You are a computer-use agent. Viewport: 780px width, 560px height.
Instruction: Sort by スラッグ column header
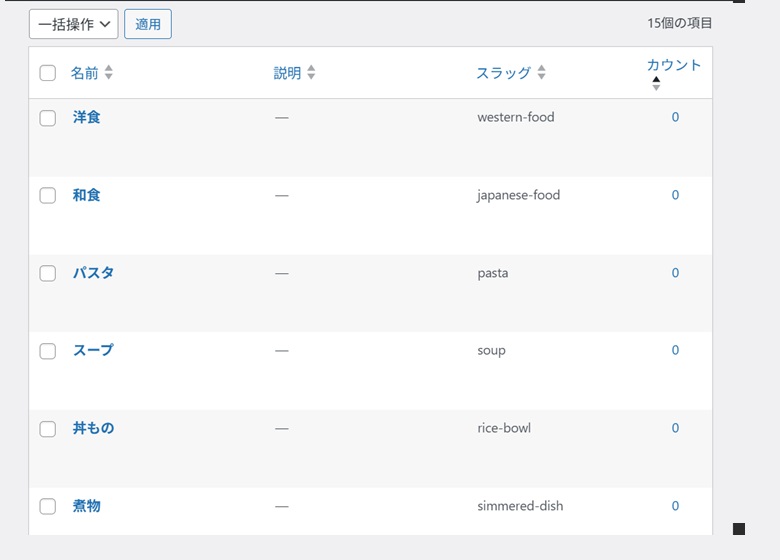[x=503, y=73]
